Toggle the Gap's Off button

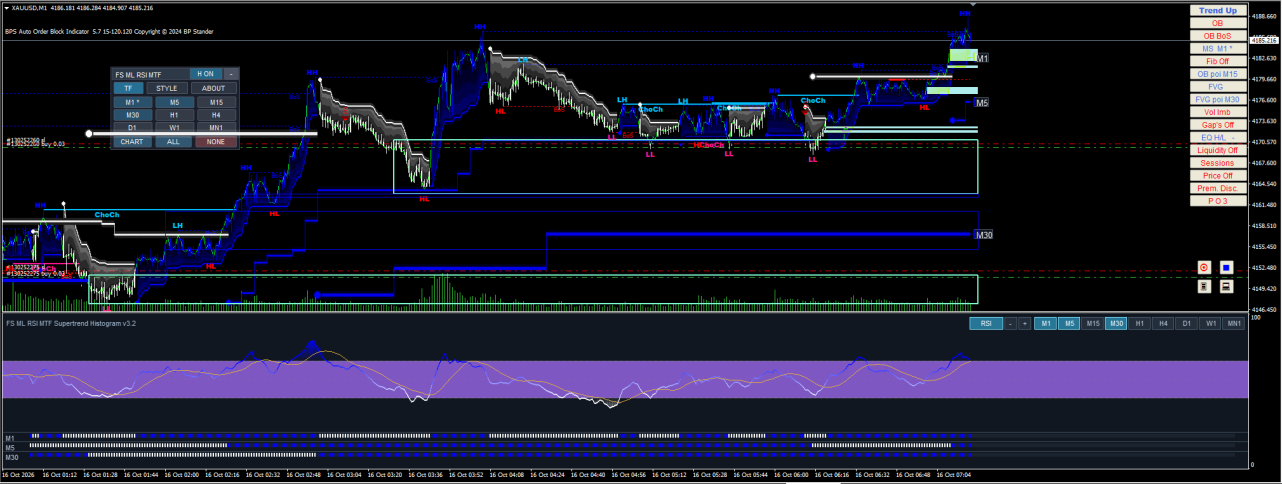1217,125
